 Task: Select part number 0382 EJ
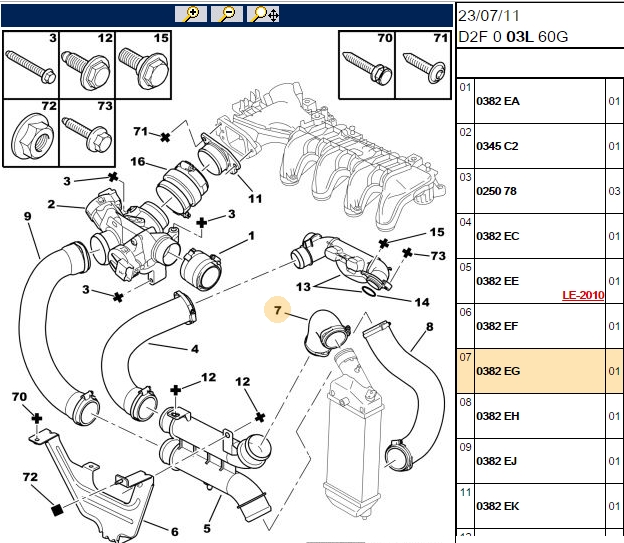pyautogui.click(x=496, y=461)
